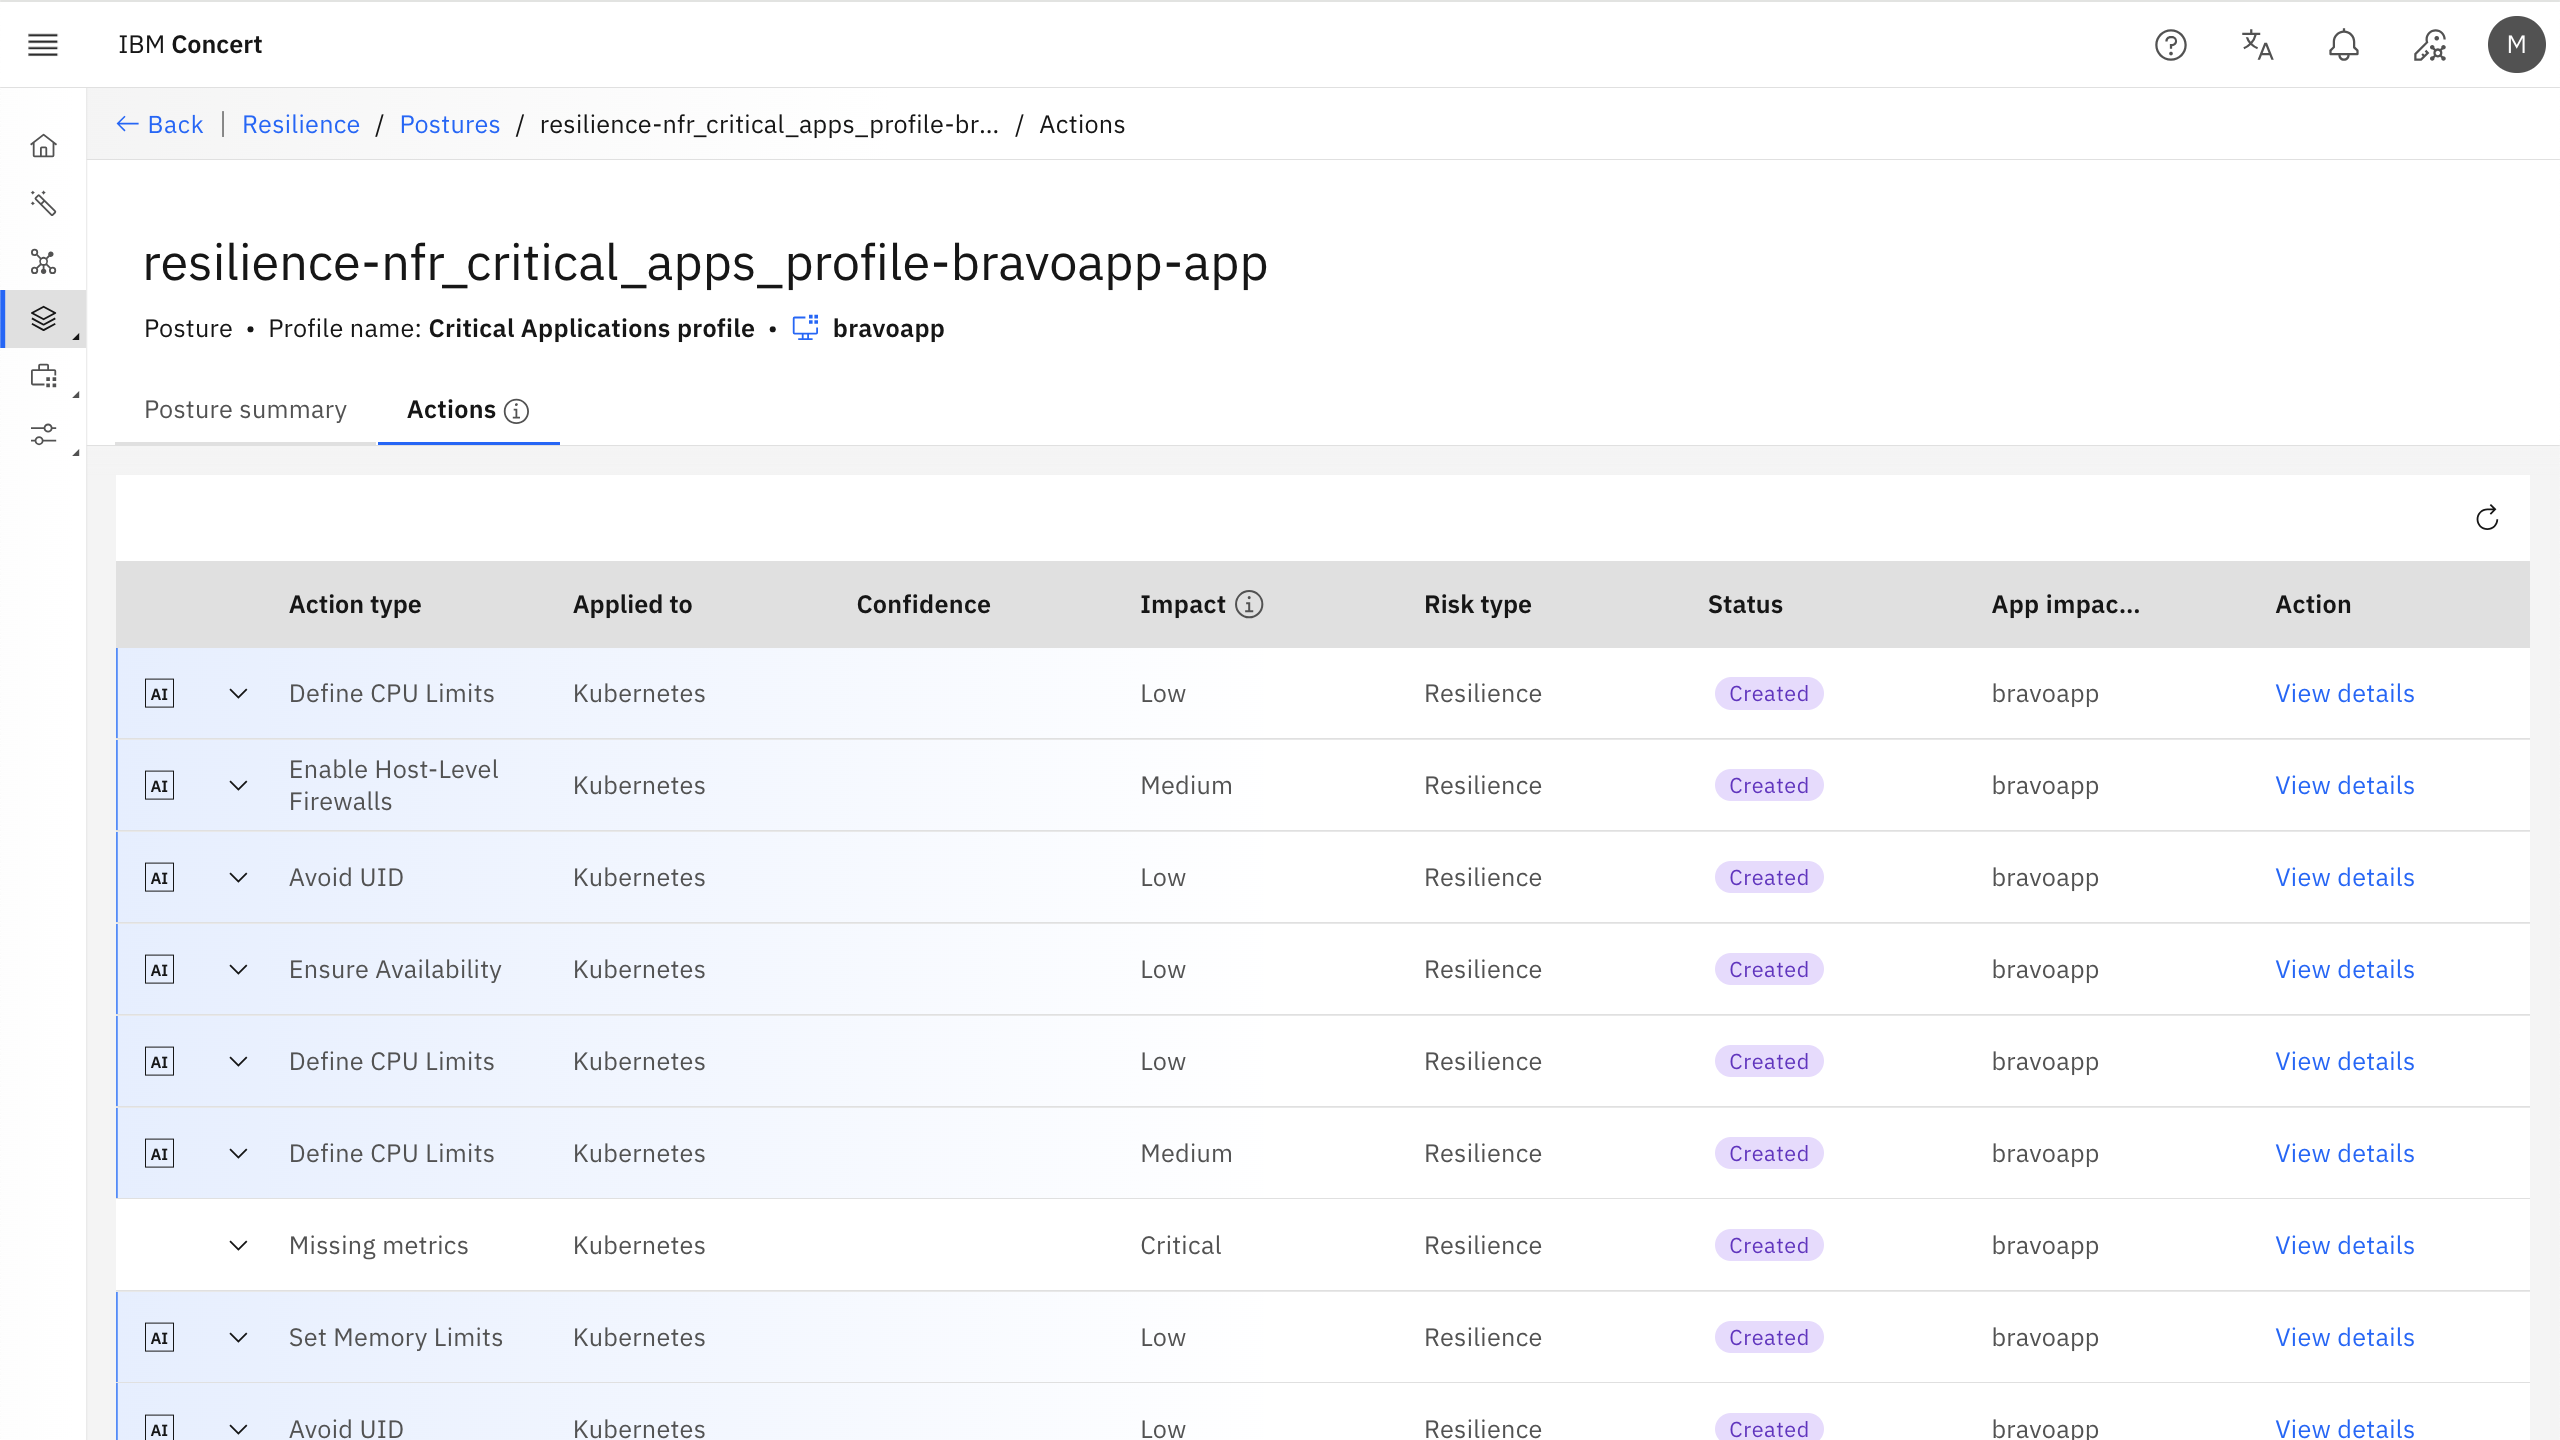The width and height of the screenshot is (2560, 1440).
Task: Click the truncated posture name breadcrumb
Action: pyautogui.click(x=769, y=124)
